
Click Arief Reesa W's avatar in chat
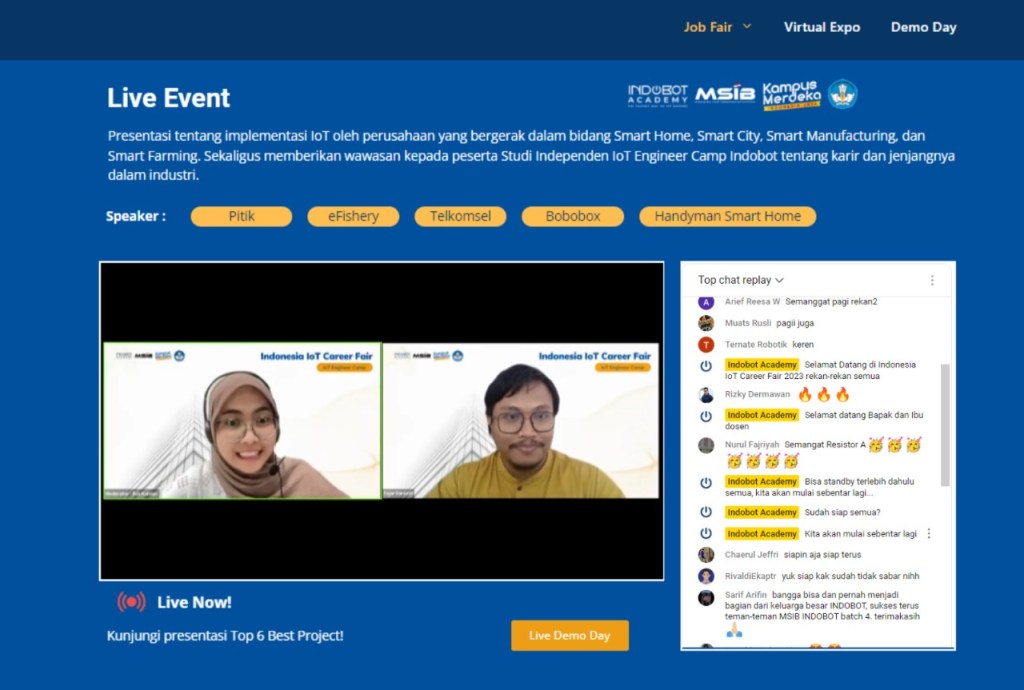[x=705, y=301]
